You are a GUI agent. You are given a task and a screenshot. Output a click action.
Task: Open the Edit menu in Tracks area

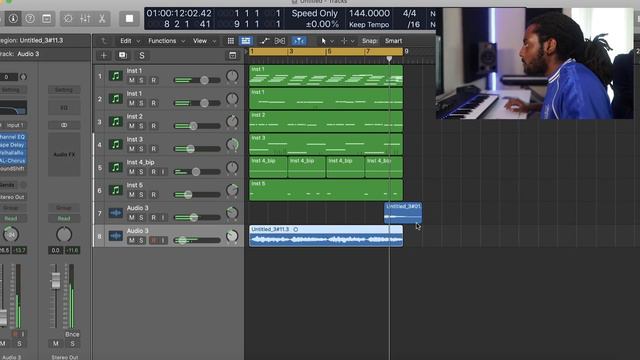coord(129,41)
